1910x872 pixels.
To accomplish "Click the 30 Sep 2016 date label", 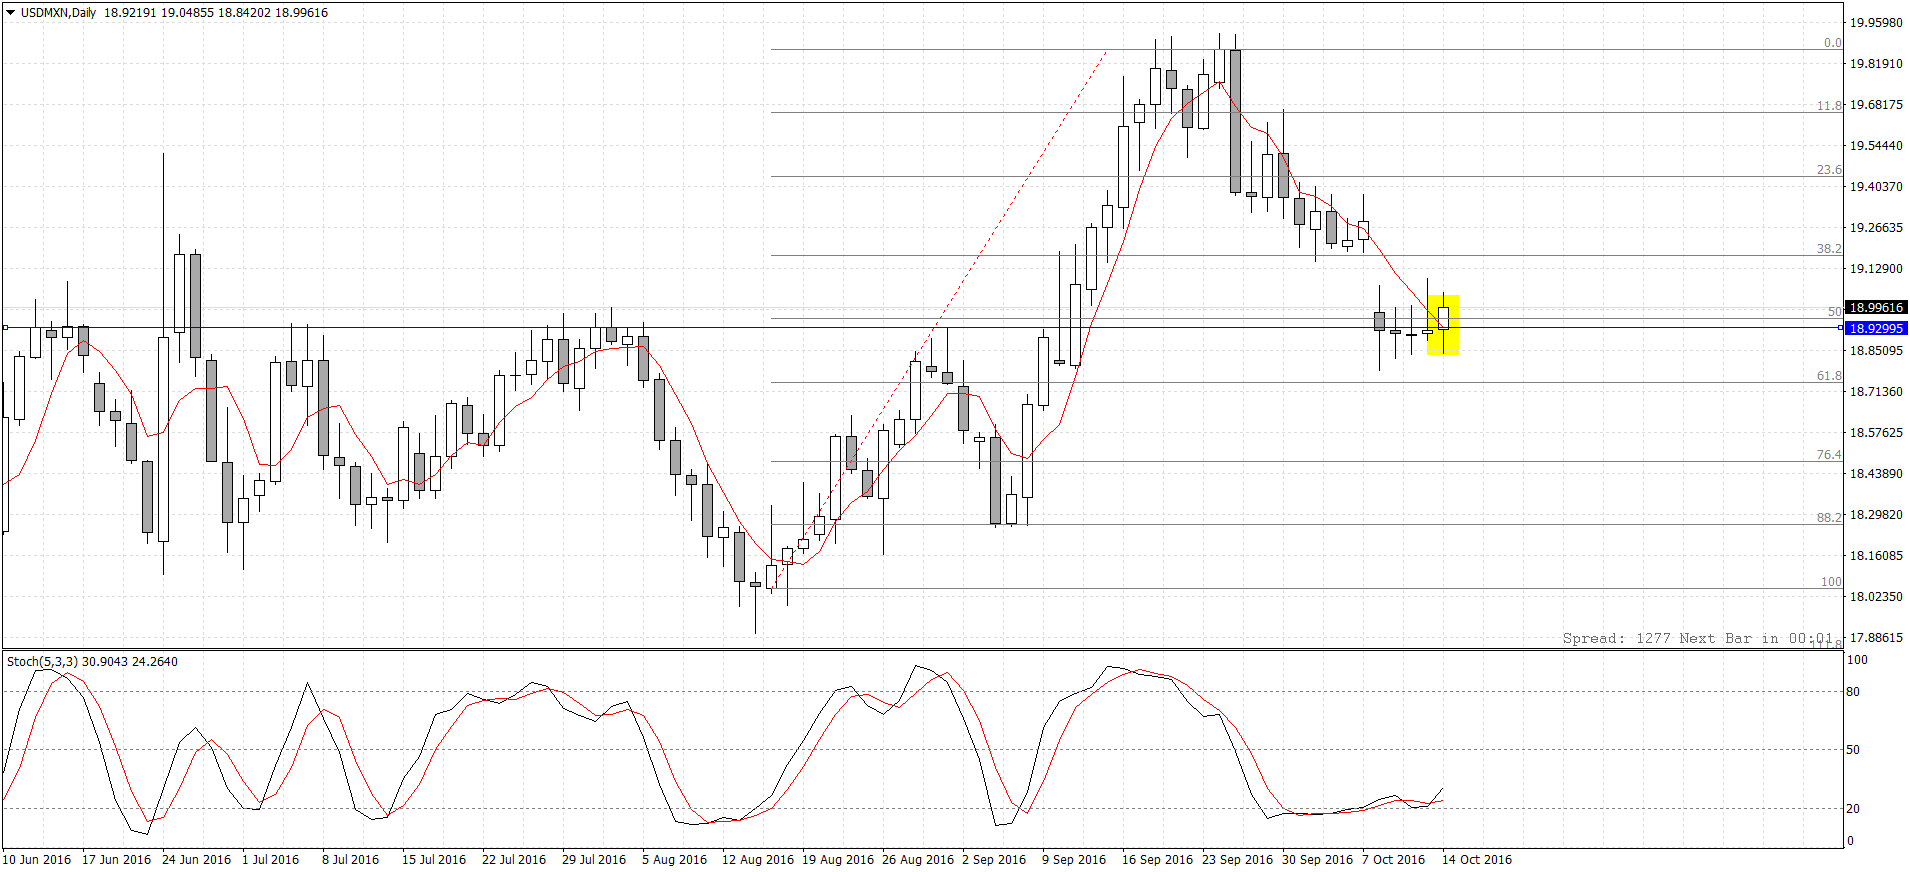I will pos(1317,859).
